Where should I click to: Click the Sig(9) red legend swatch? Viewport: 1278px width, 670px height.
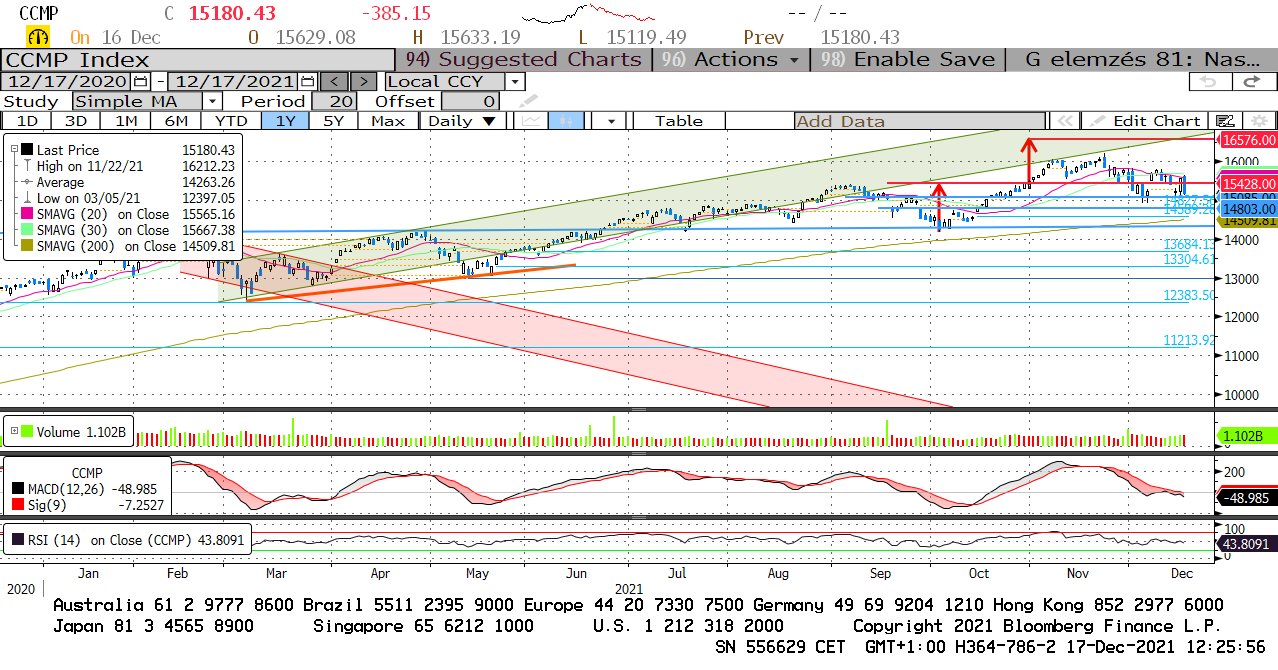click(x=20, y=506)
